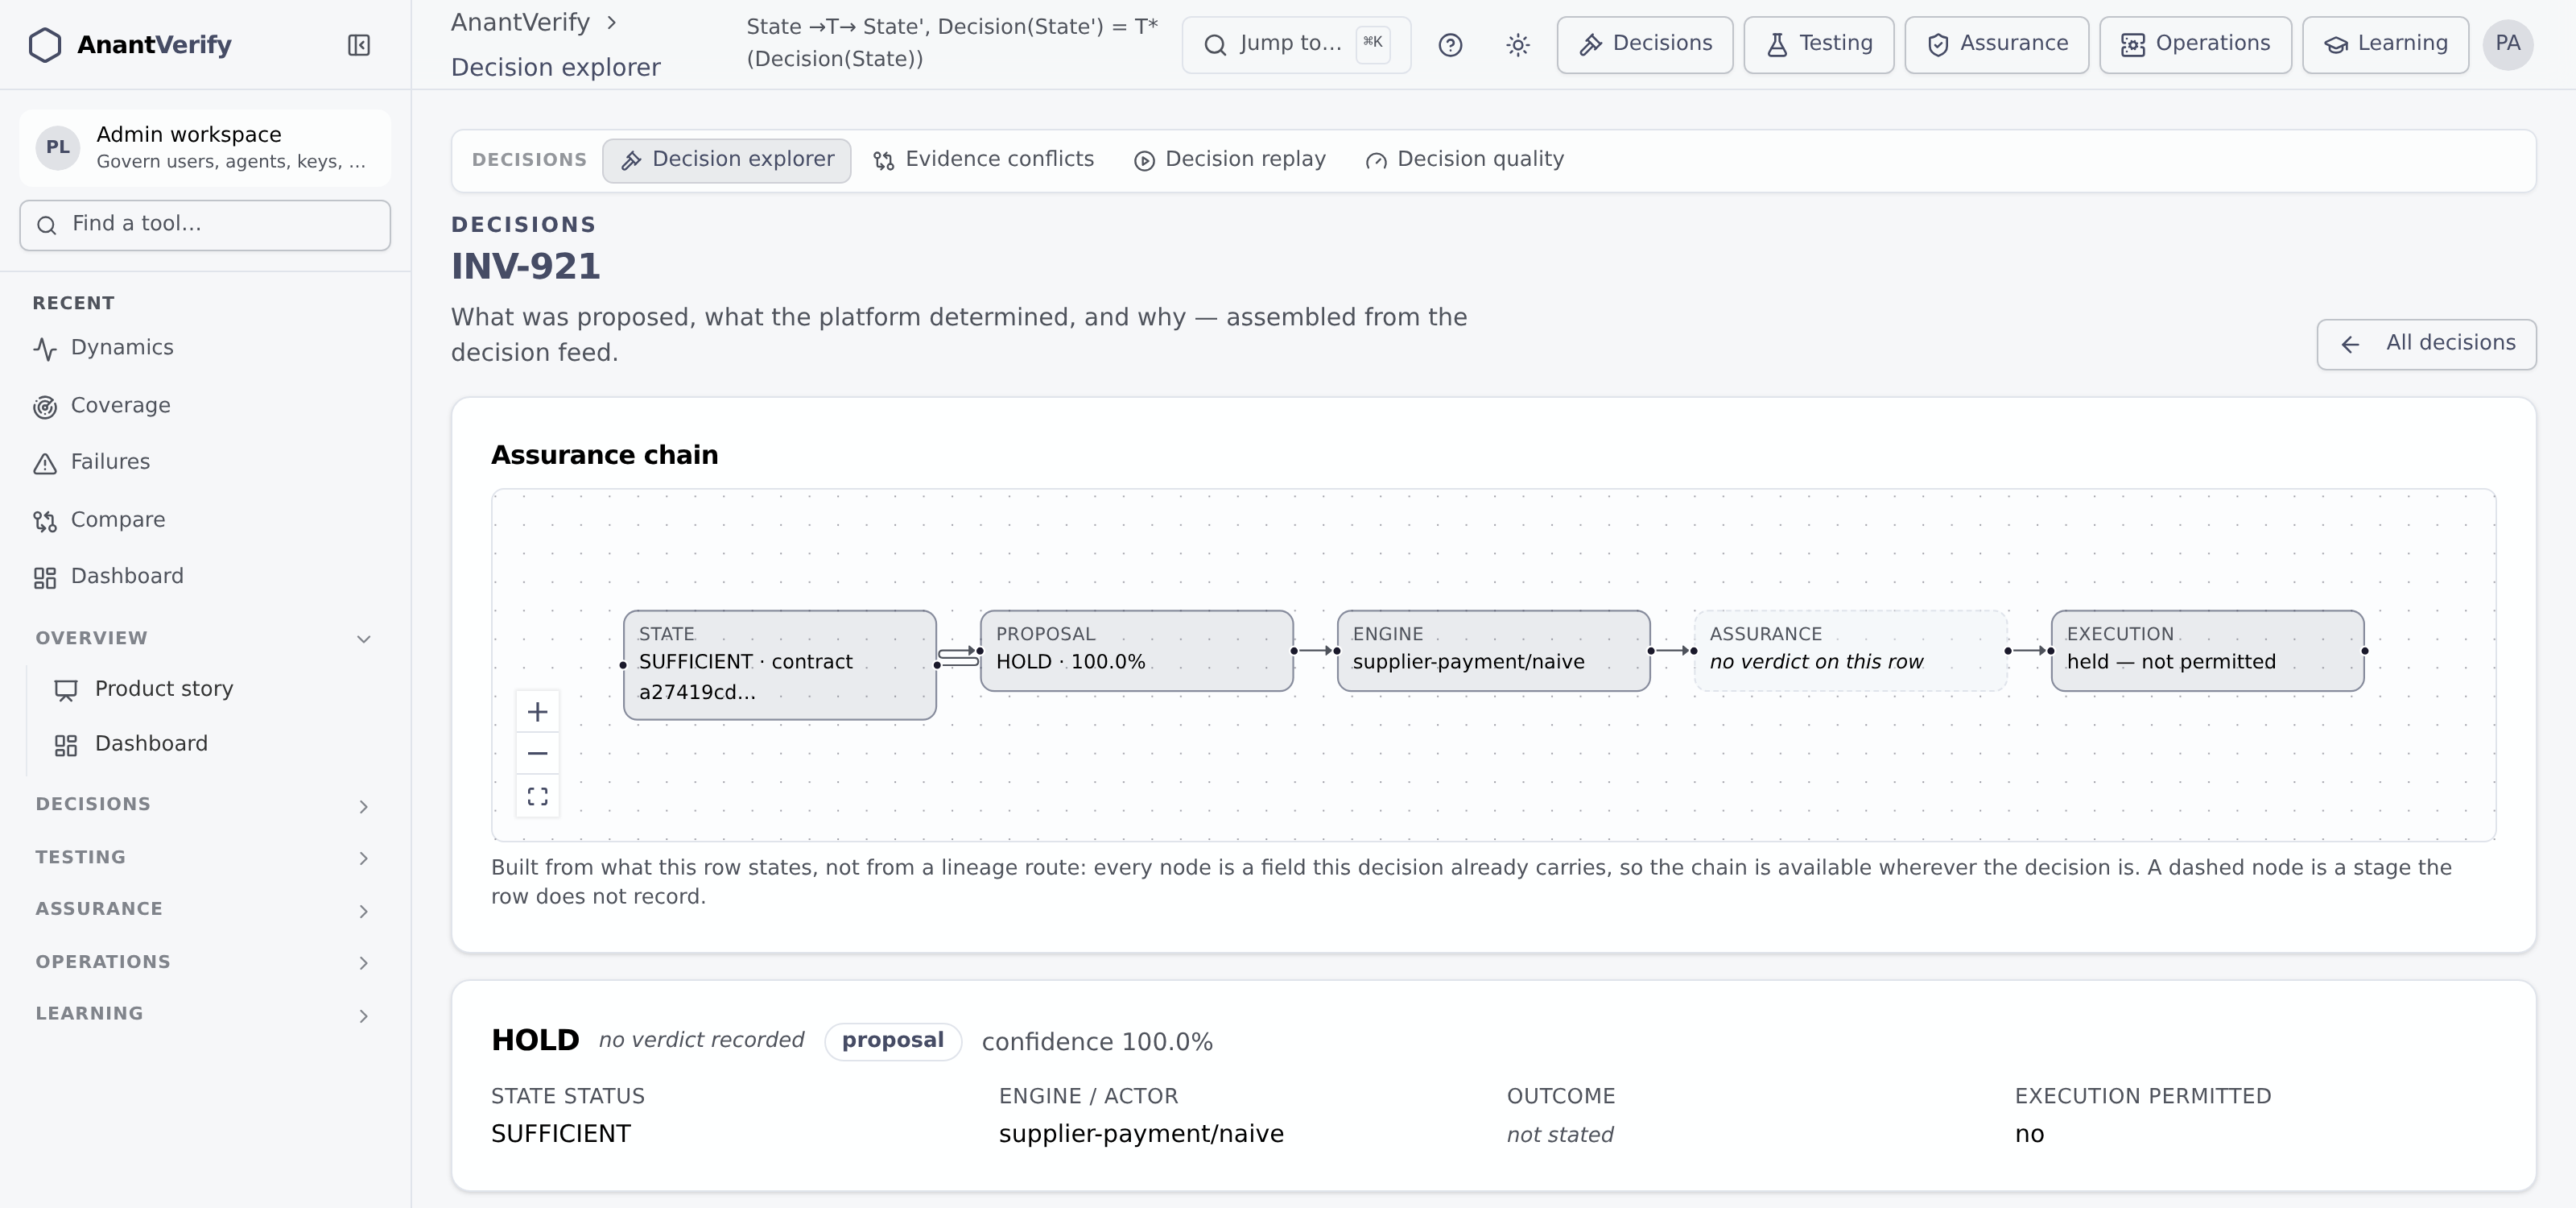Select the ENGINE supplier-payment/naive node
Screen dimensions: 2576x1208
pos(1494,651)
